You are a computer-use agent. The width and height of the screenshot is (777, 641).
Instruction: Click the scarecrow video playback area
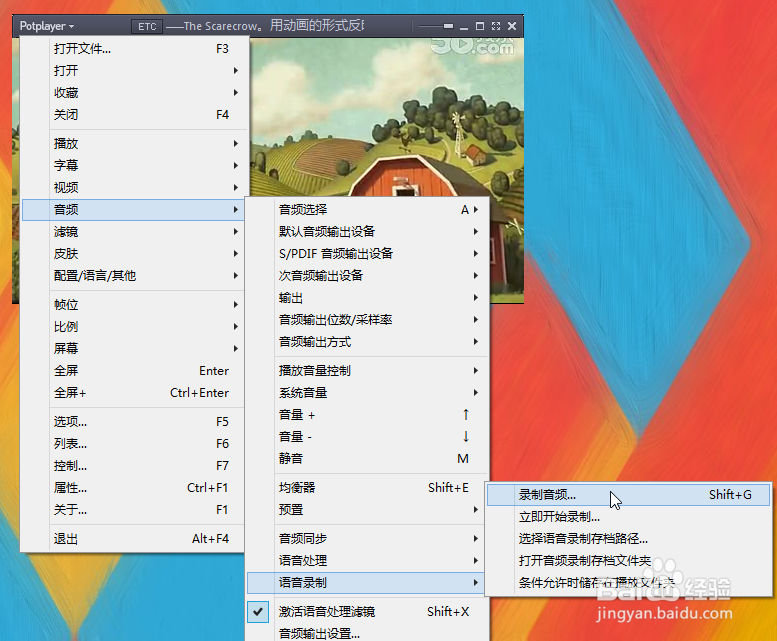click(x=387, y=119)
